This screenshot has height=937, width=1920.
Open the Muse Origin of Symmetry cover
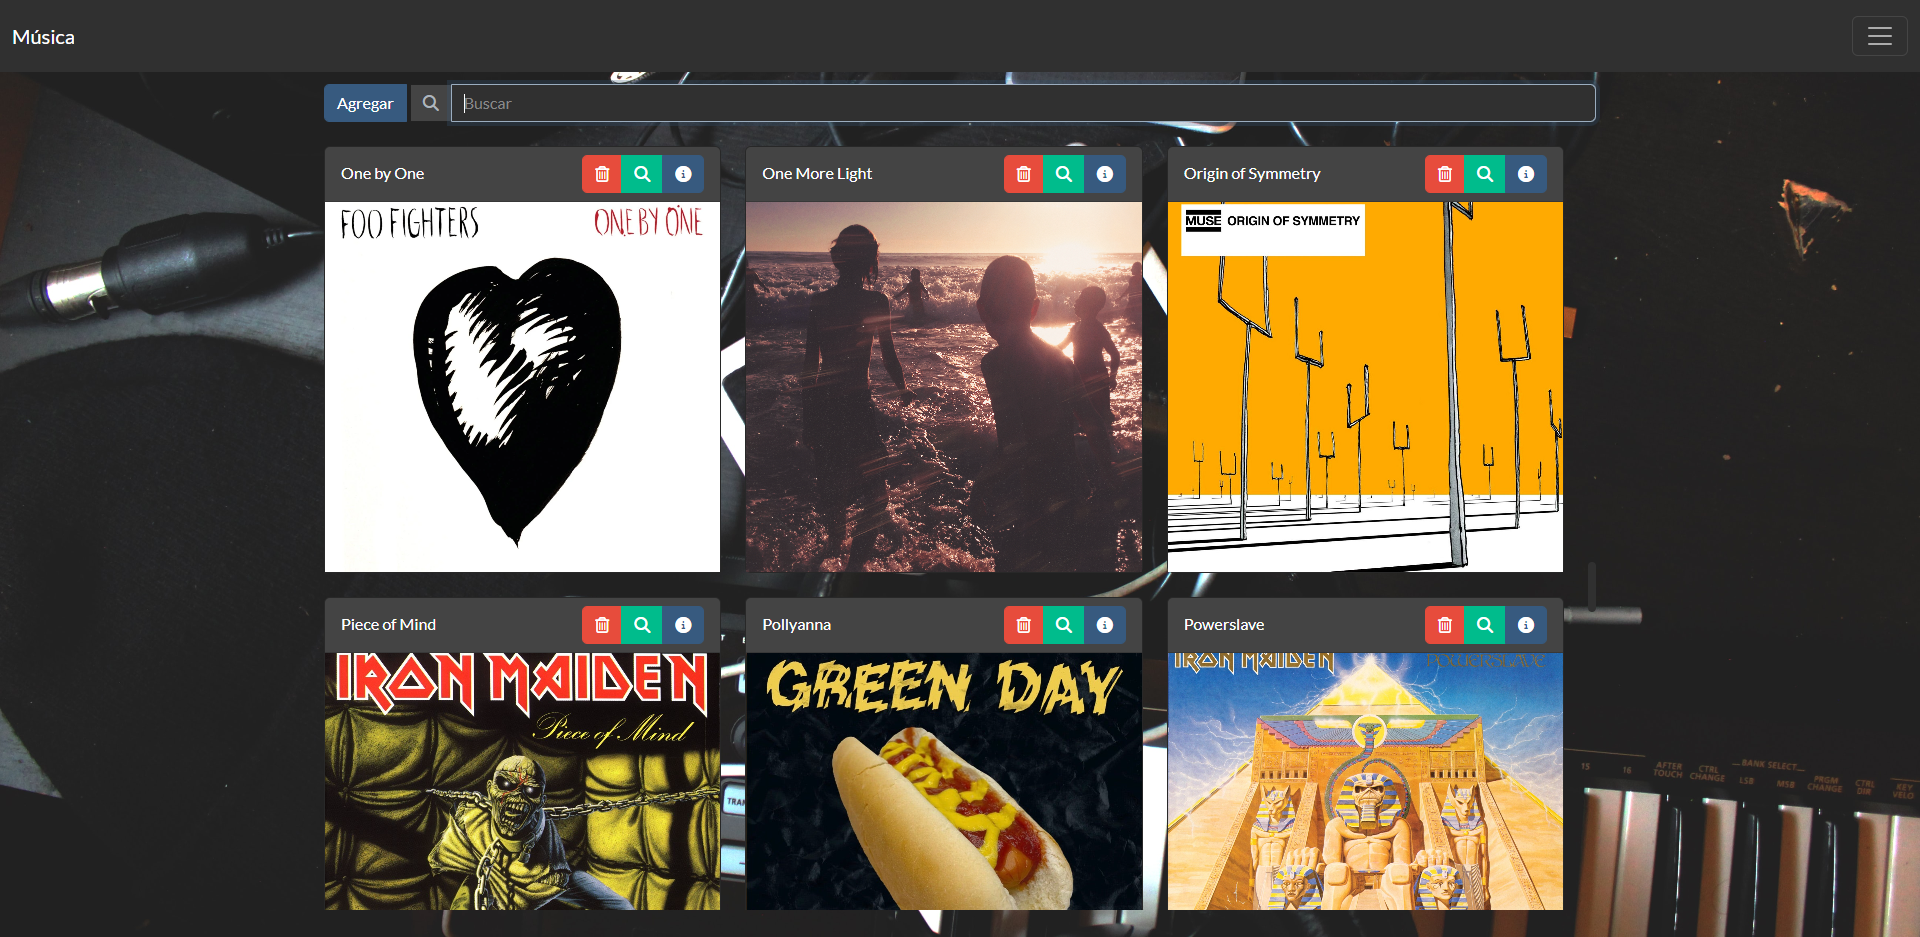click(1365, 387)
